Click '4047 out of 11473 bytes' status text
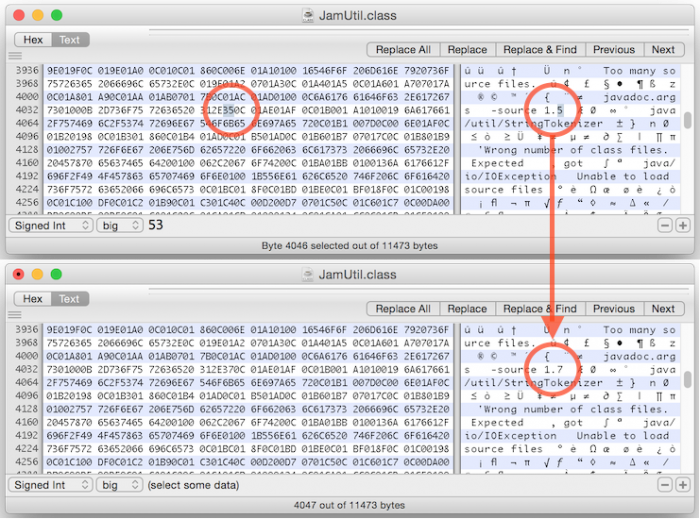The height and width of the screenshot is (519, 700). click(350, 505)
